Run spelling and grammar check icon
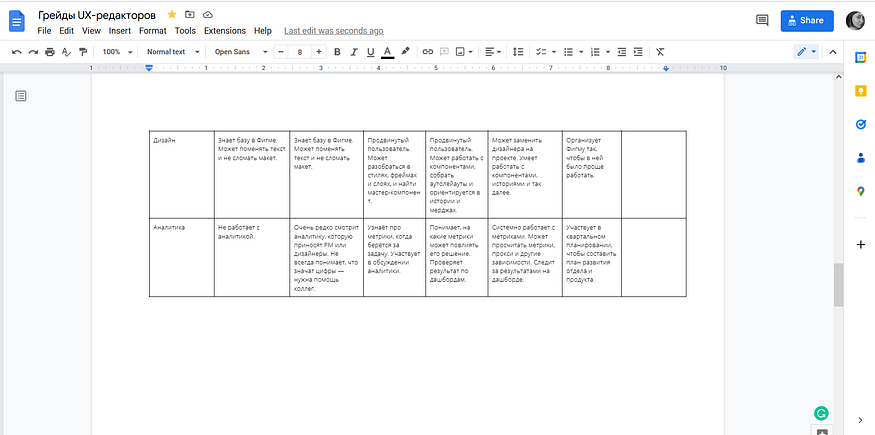The height and width of the screenshot is (435, 875). tap(66, 52)
